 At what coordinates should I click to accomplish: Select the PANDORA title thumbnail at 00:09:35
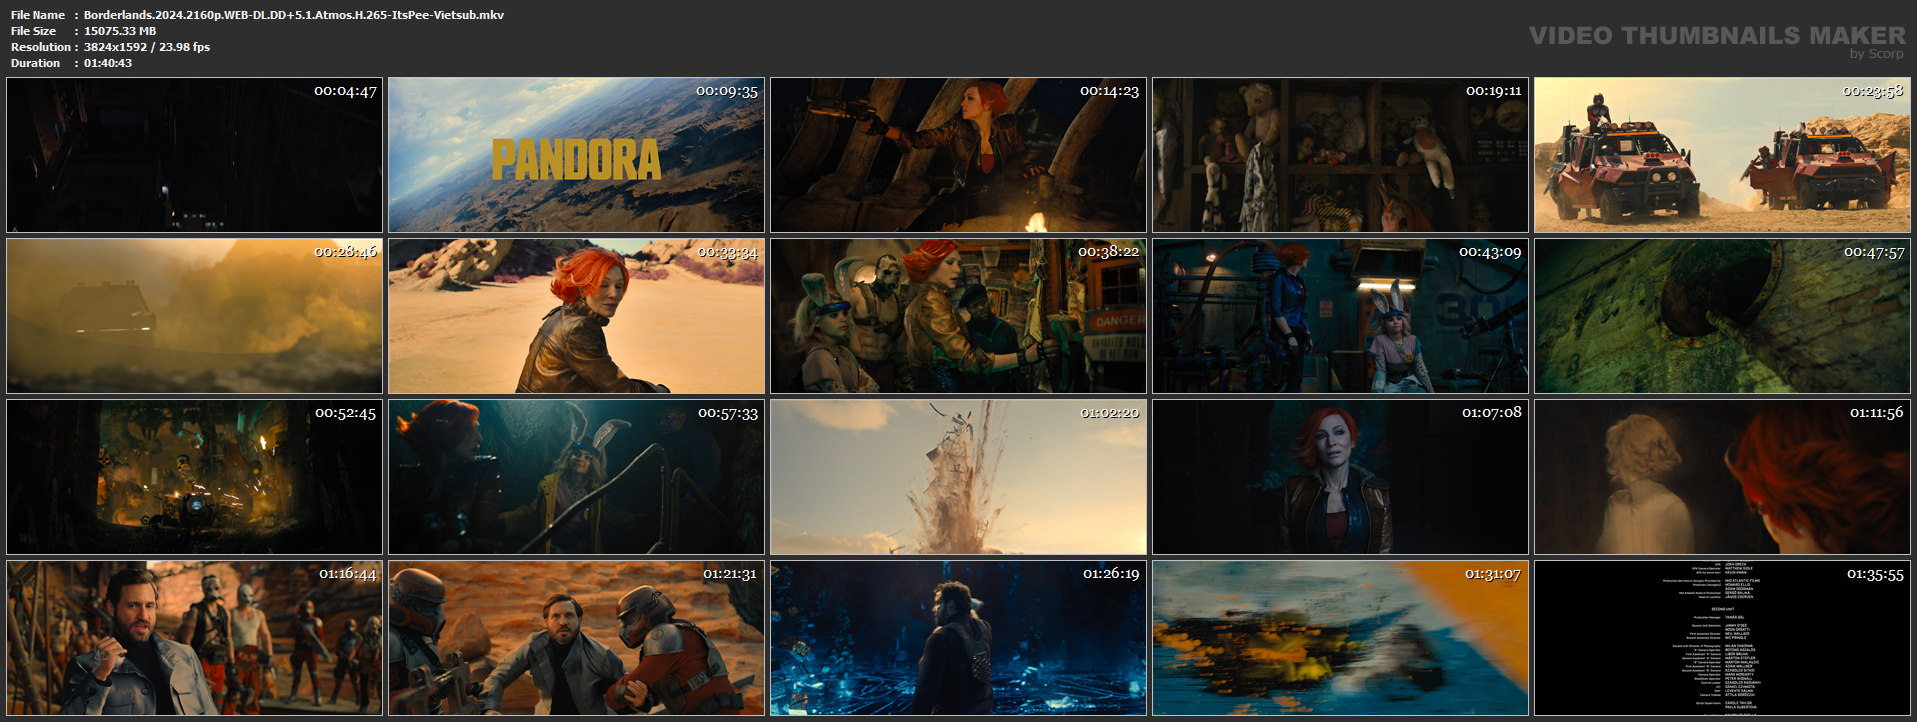576,155
